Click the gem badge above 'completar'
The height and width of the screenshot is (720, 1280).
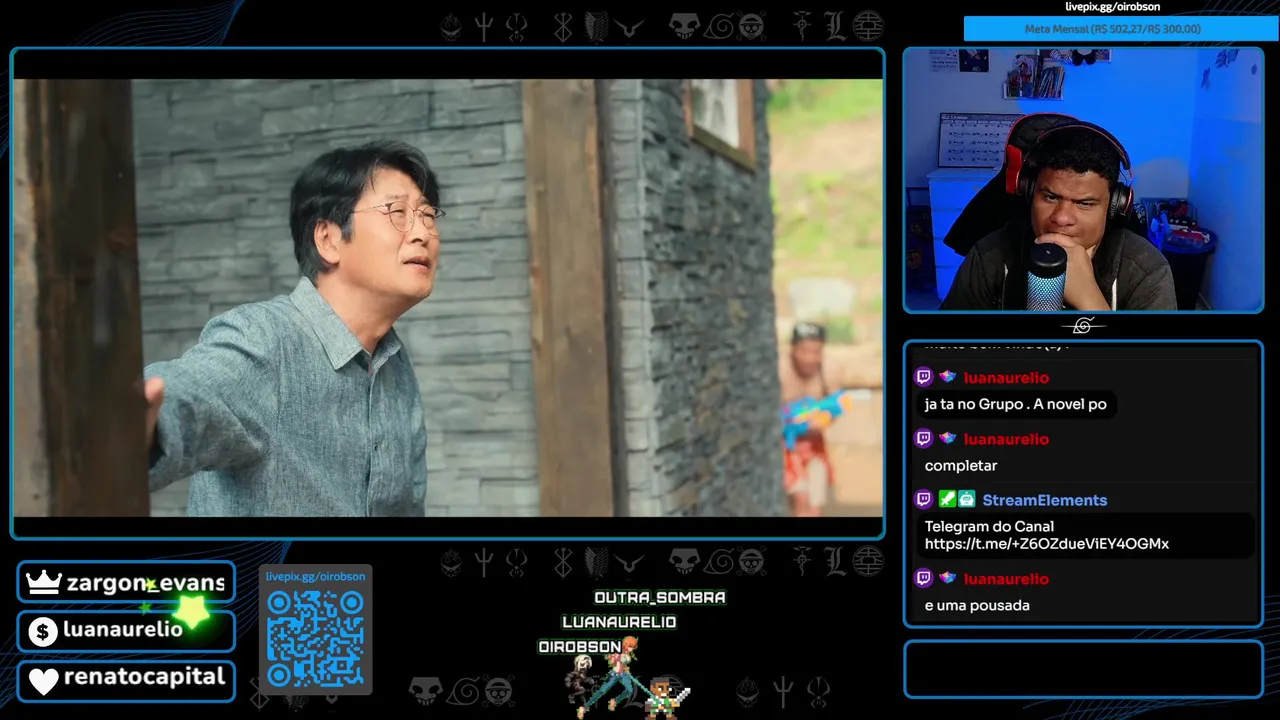pos(947,439)
